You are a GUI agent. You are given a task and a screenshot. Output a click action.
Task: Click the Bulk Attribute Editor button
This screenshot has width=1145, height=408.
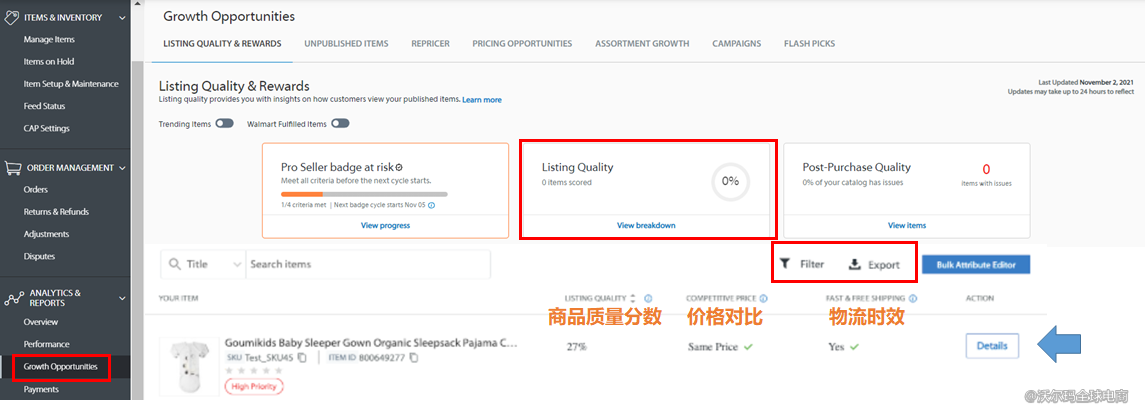(976, 264)
